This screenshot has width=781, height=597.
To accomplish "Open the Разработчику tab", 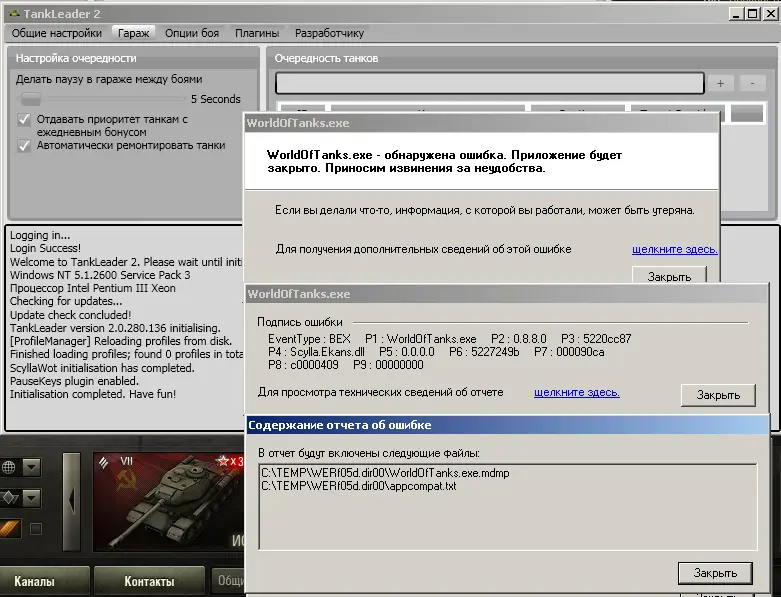I will 329,33.
